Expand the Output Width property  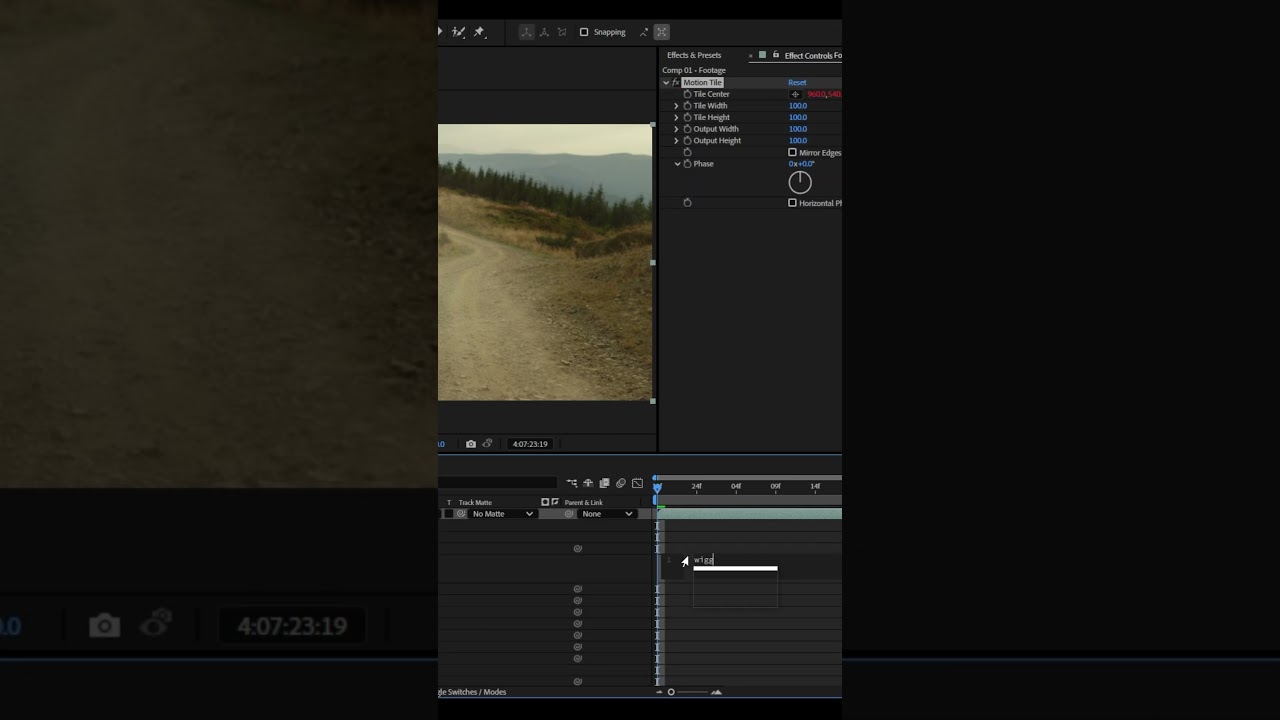676,129
